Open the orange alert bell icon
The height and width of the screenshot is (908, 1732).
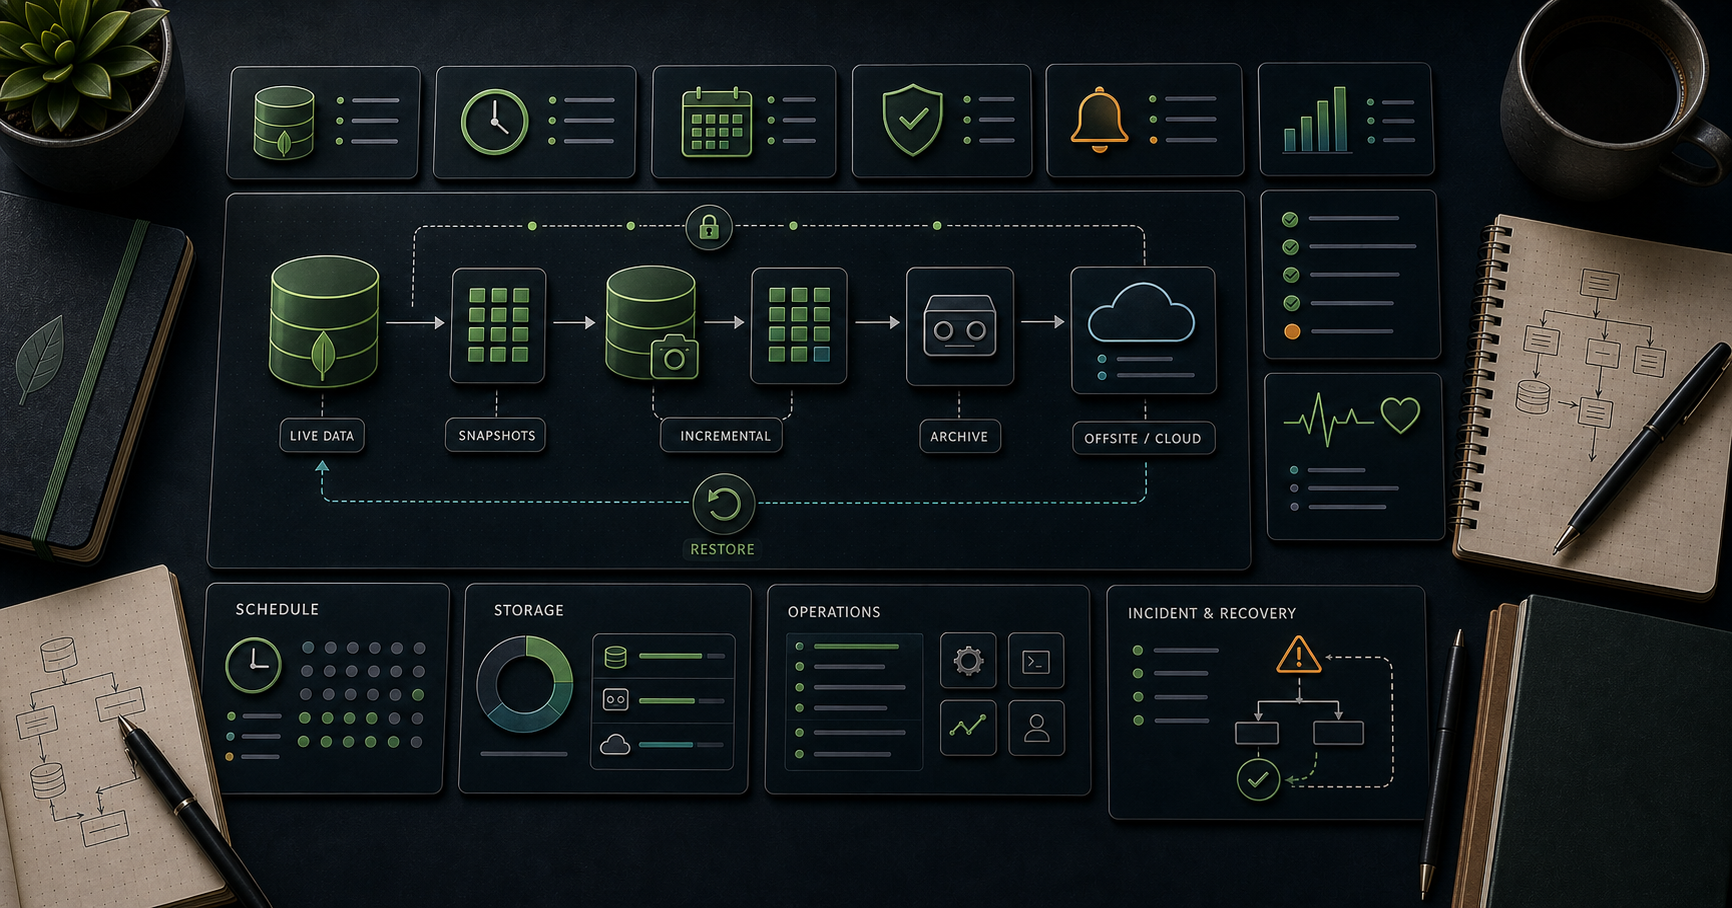tap(1099, 120)
